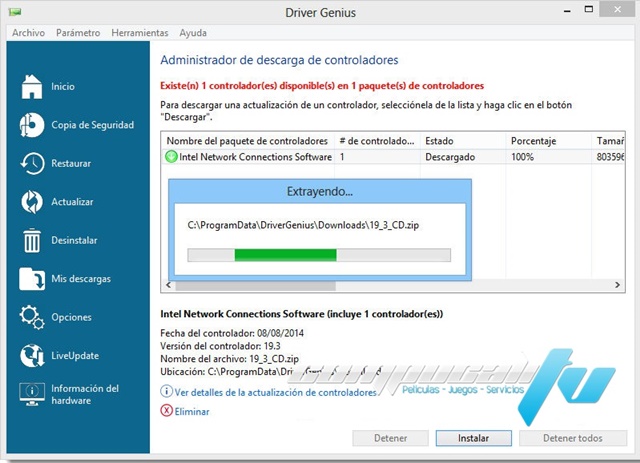Click the Opciones gears icon
This screenshot has width=640, height=463.
32,317
